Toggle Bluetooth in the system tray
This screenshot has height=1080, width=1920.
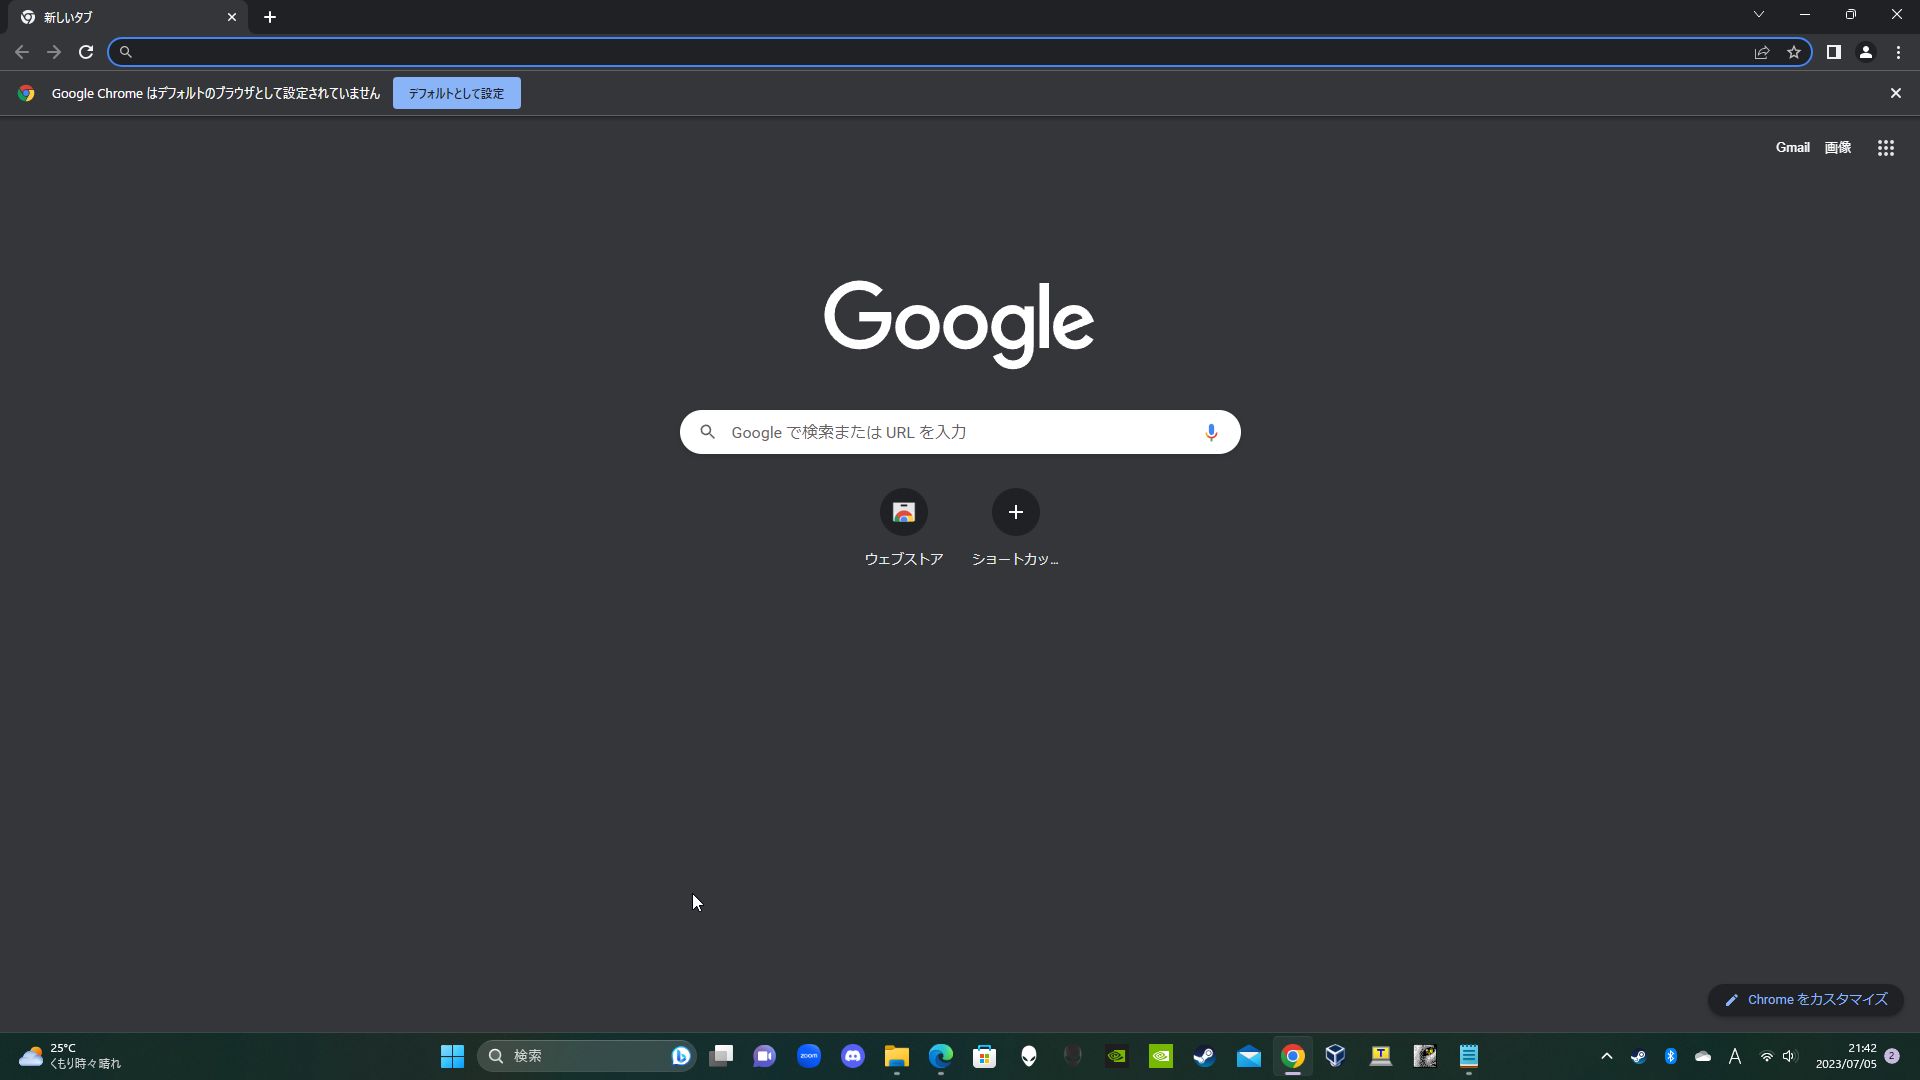[1670, 1055]
